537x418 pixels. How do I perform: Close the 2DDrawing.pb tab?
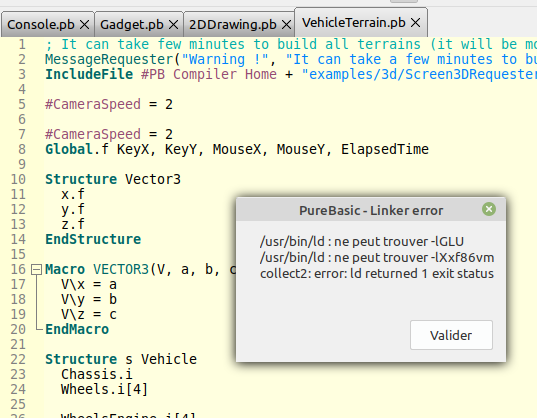tap(286, 25)
